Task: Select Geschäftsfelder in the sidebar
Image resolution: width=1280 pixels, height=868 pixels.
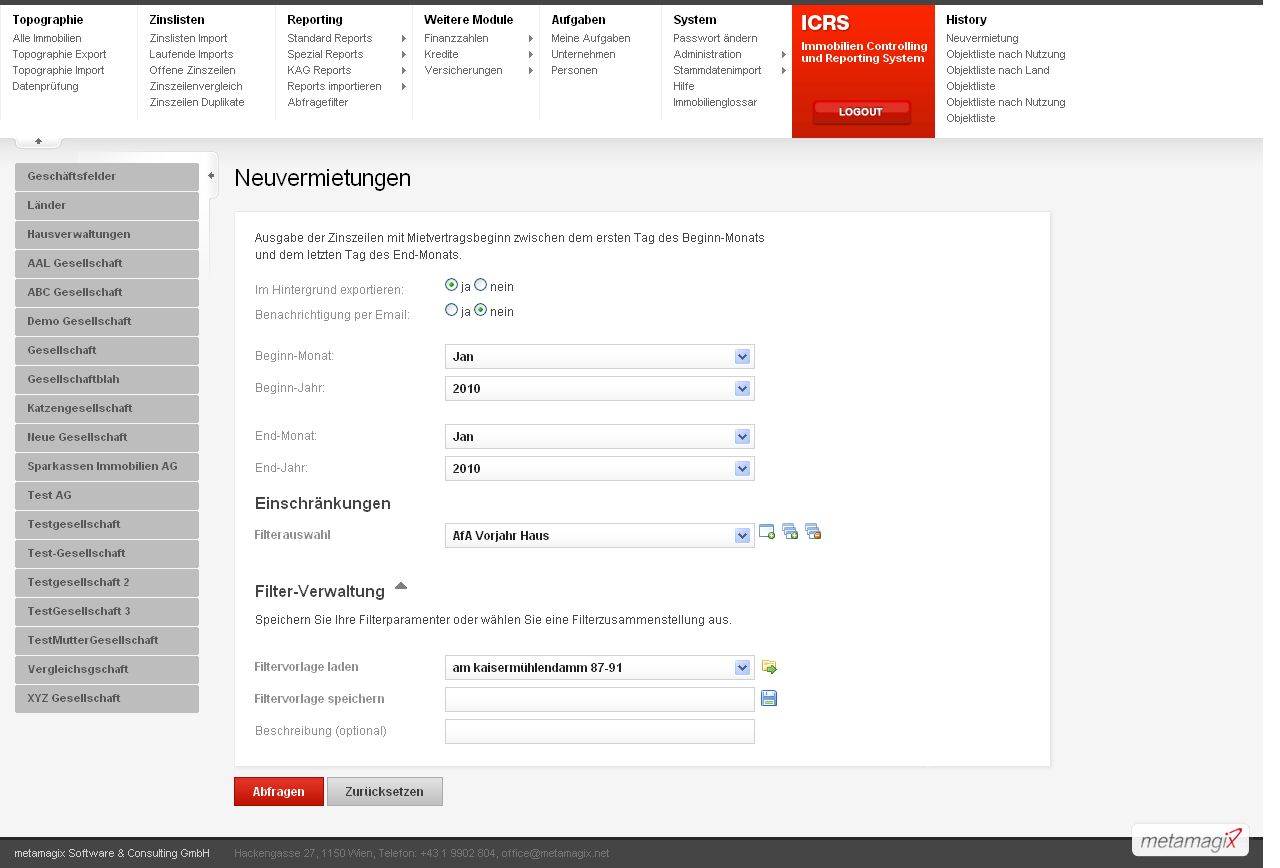Action: click(x=107, y=176)
